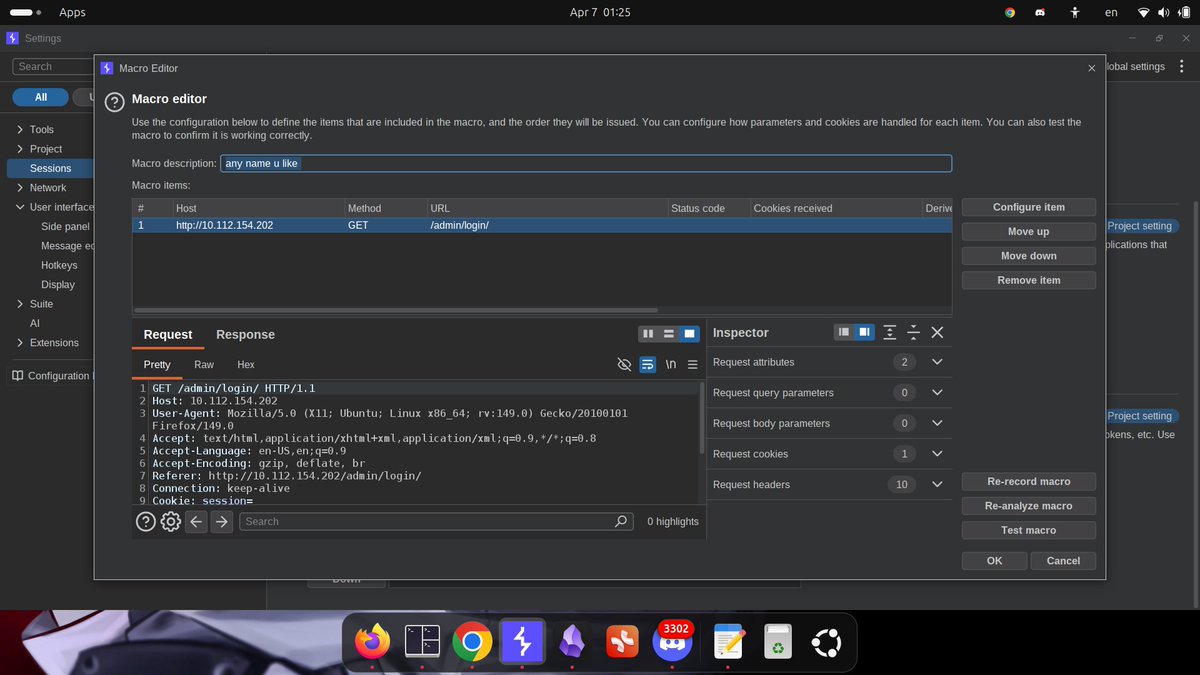The height and width of the screenshot is (675, 1200).
Task: Open the trash in the dock
Action: [777, 641]
